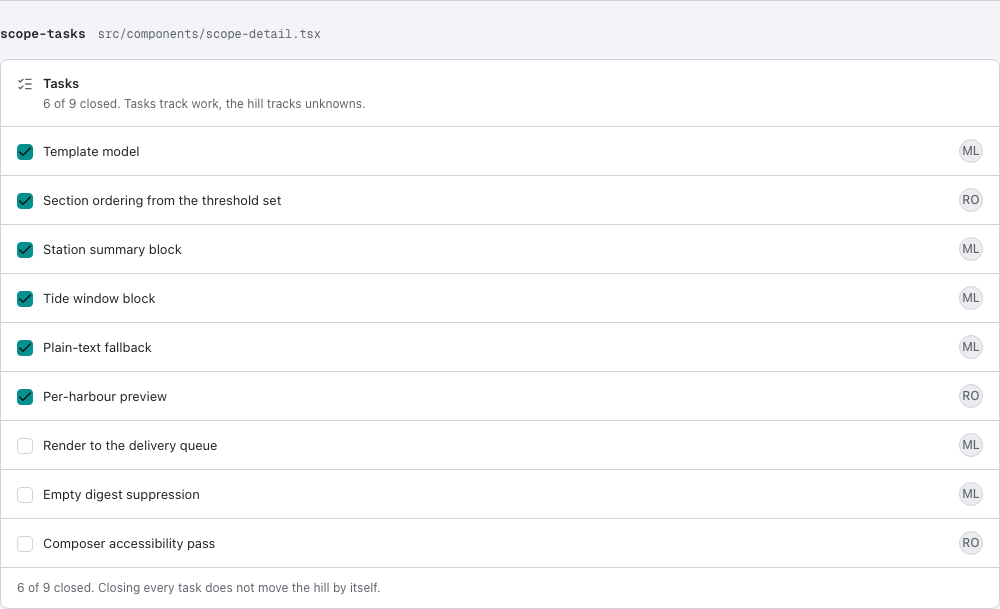Mark Empty digest suppression as done

(25, 495)
